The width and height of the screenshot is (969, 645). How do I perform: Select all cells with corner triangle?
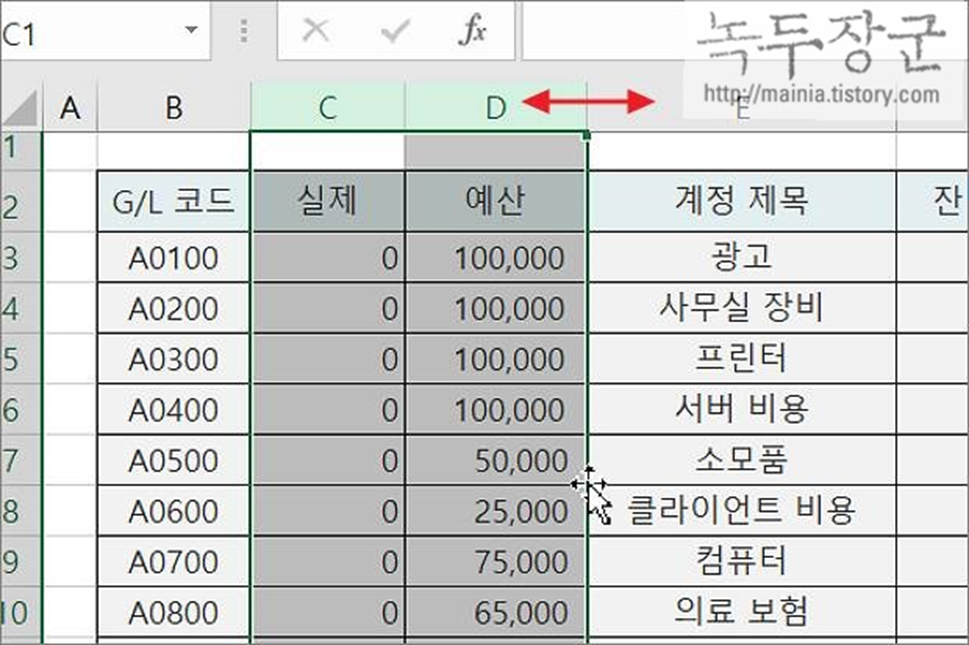[x=20, y=107]
